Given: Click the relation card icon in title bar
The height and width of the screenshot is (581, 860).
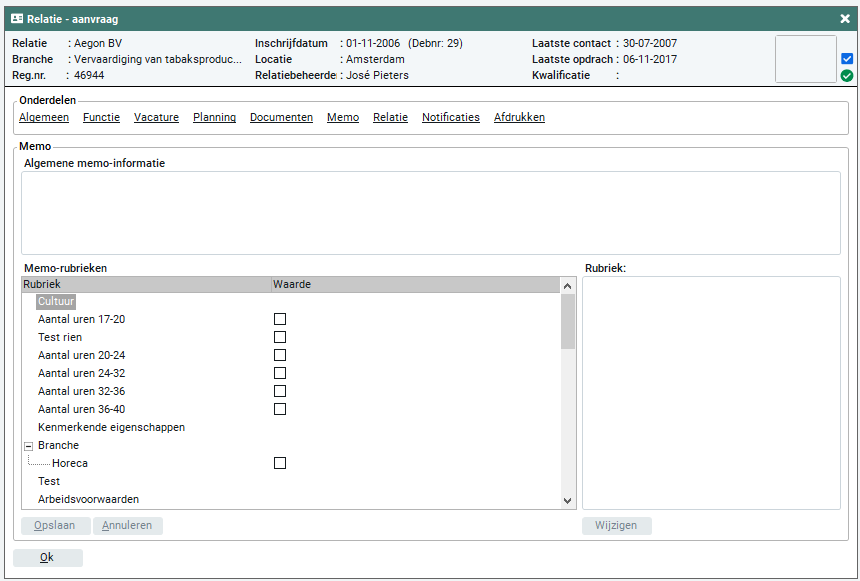Looking at the screenshot, I should (x=17, y=18).
